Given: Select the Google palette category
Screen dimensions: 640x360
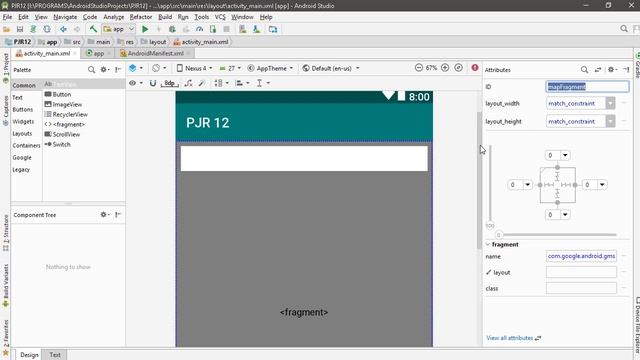Looking at the screenshot, I should point(22,158).
